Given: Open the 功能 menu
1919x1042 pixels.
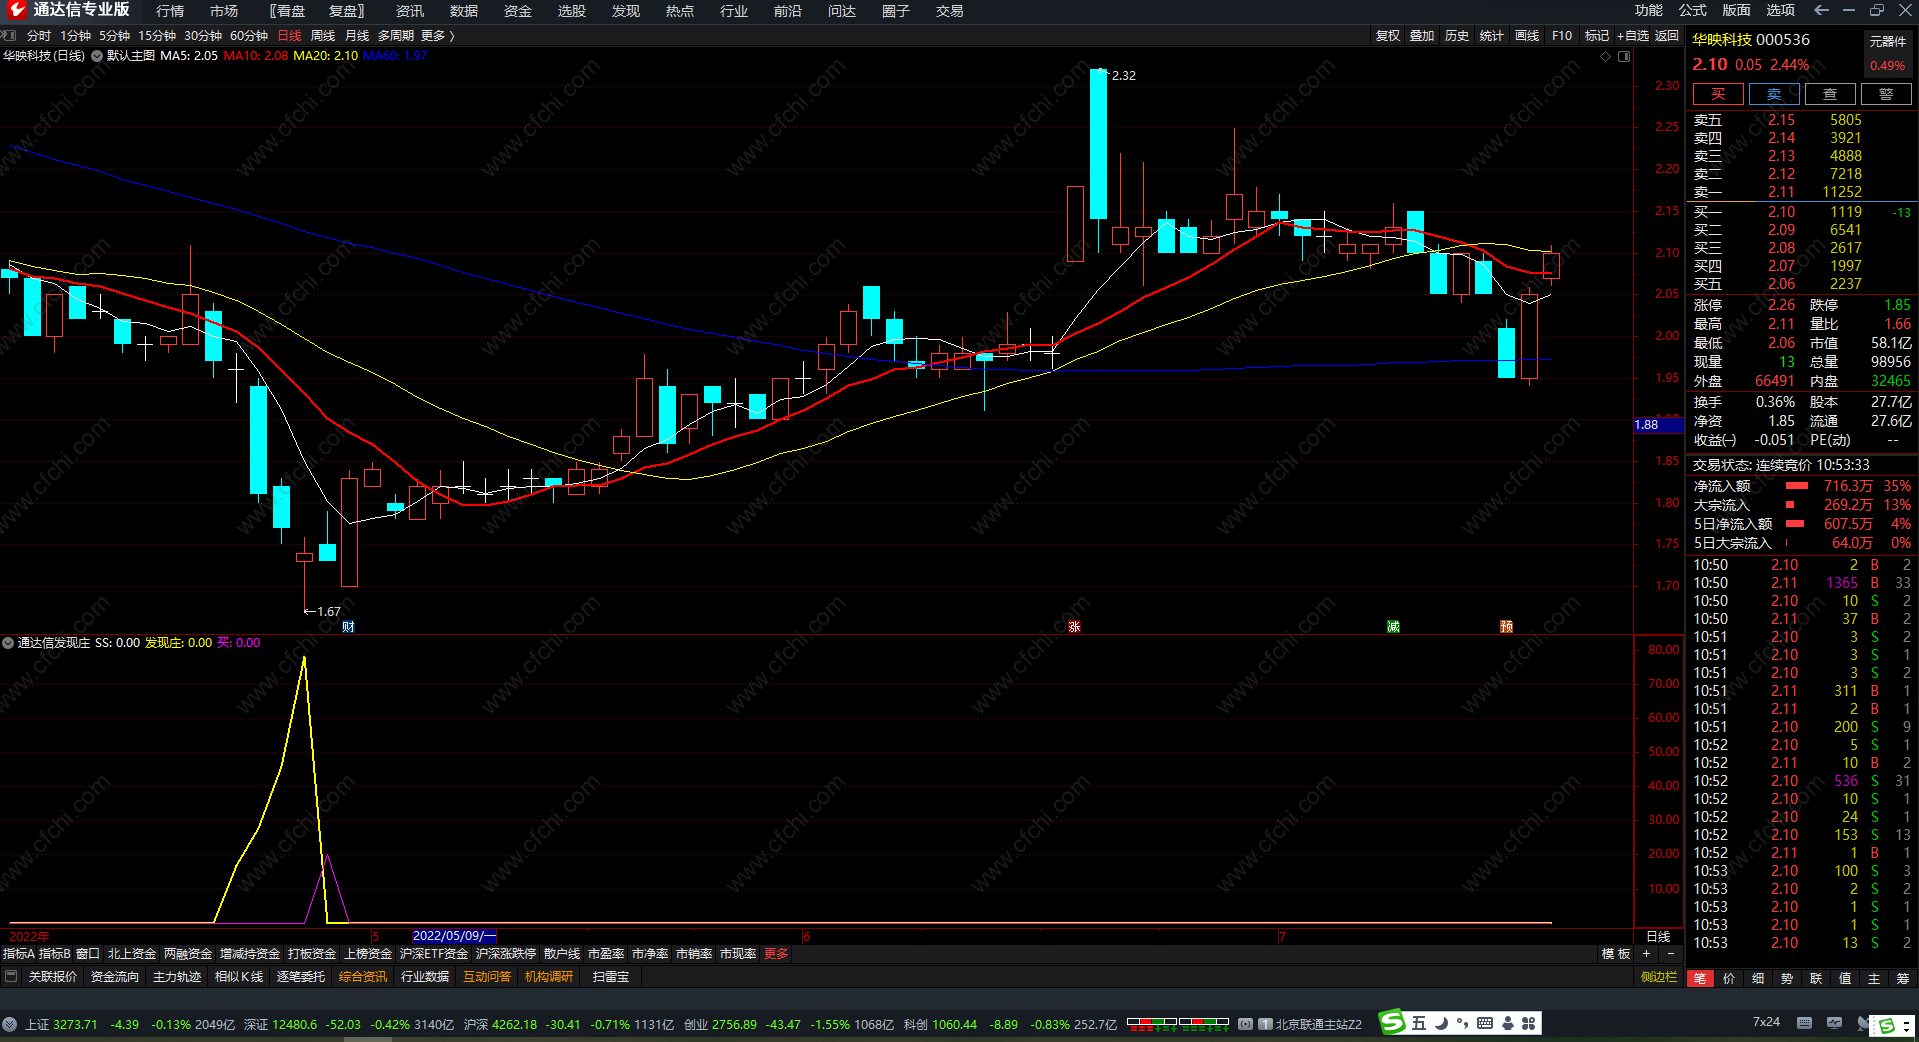Looking at the screenshot, I should tap(1649, 10).
